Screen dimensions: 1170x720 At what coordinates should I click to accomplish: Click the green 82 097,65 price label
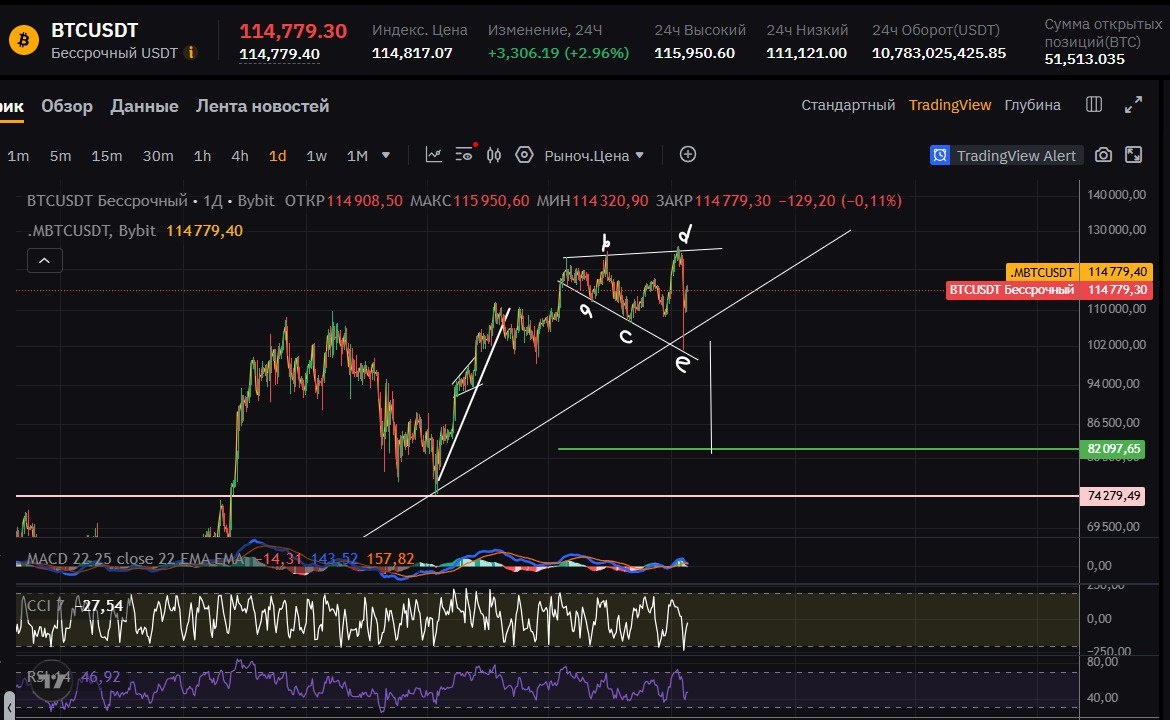pos(1112,448)
